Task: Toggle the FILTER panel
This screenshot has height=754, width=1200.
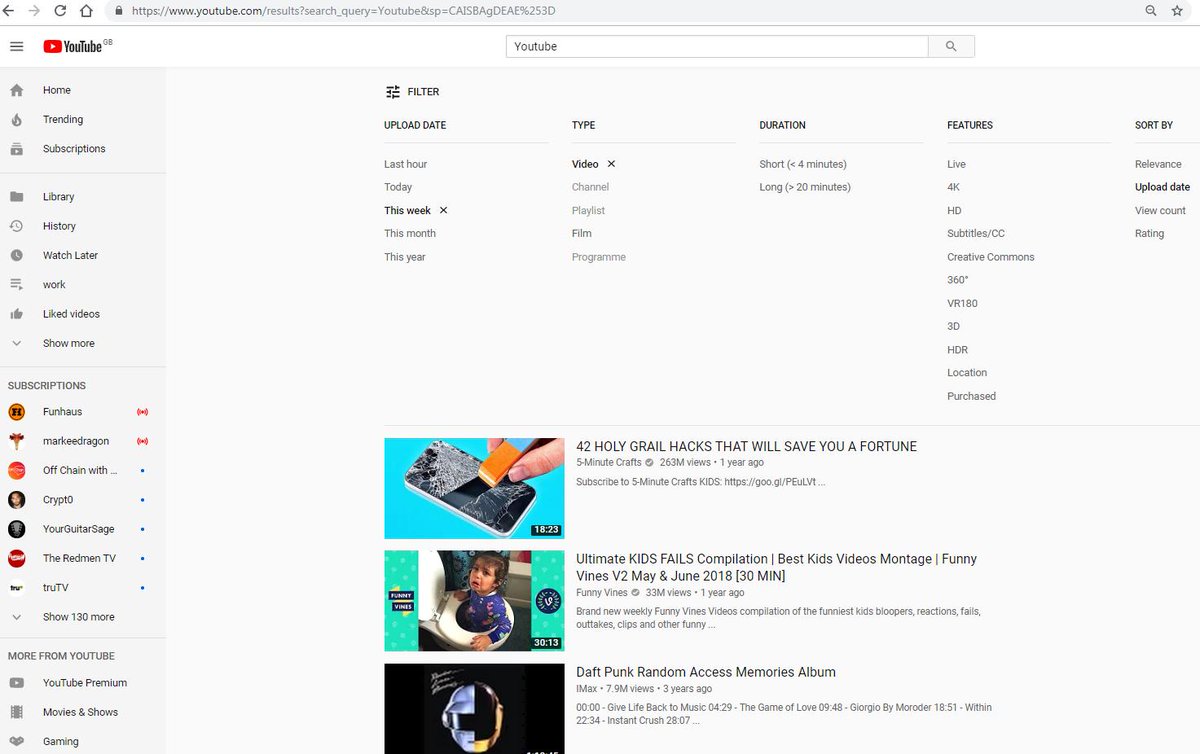Action: [x=412, y=92]
